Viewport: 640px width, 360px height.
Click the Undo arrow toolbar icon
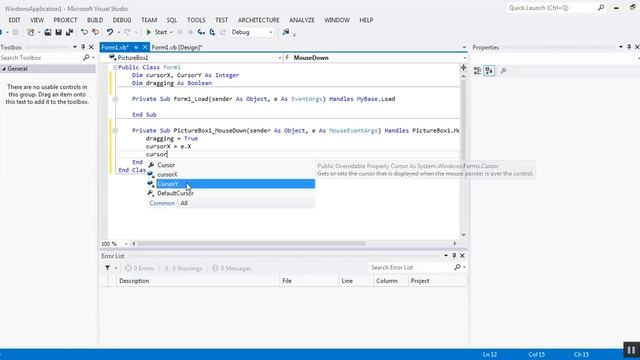point(110,32)
